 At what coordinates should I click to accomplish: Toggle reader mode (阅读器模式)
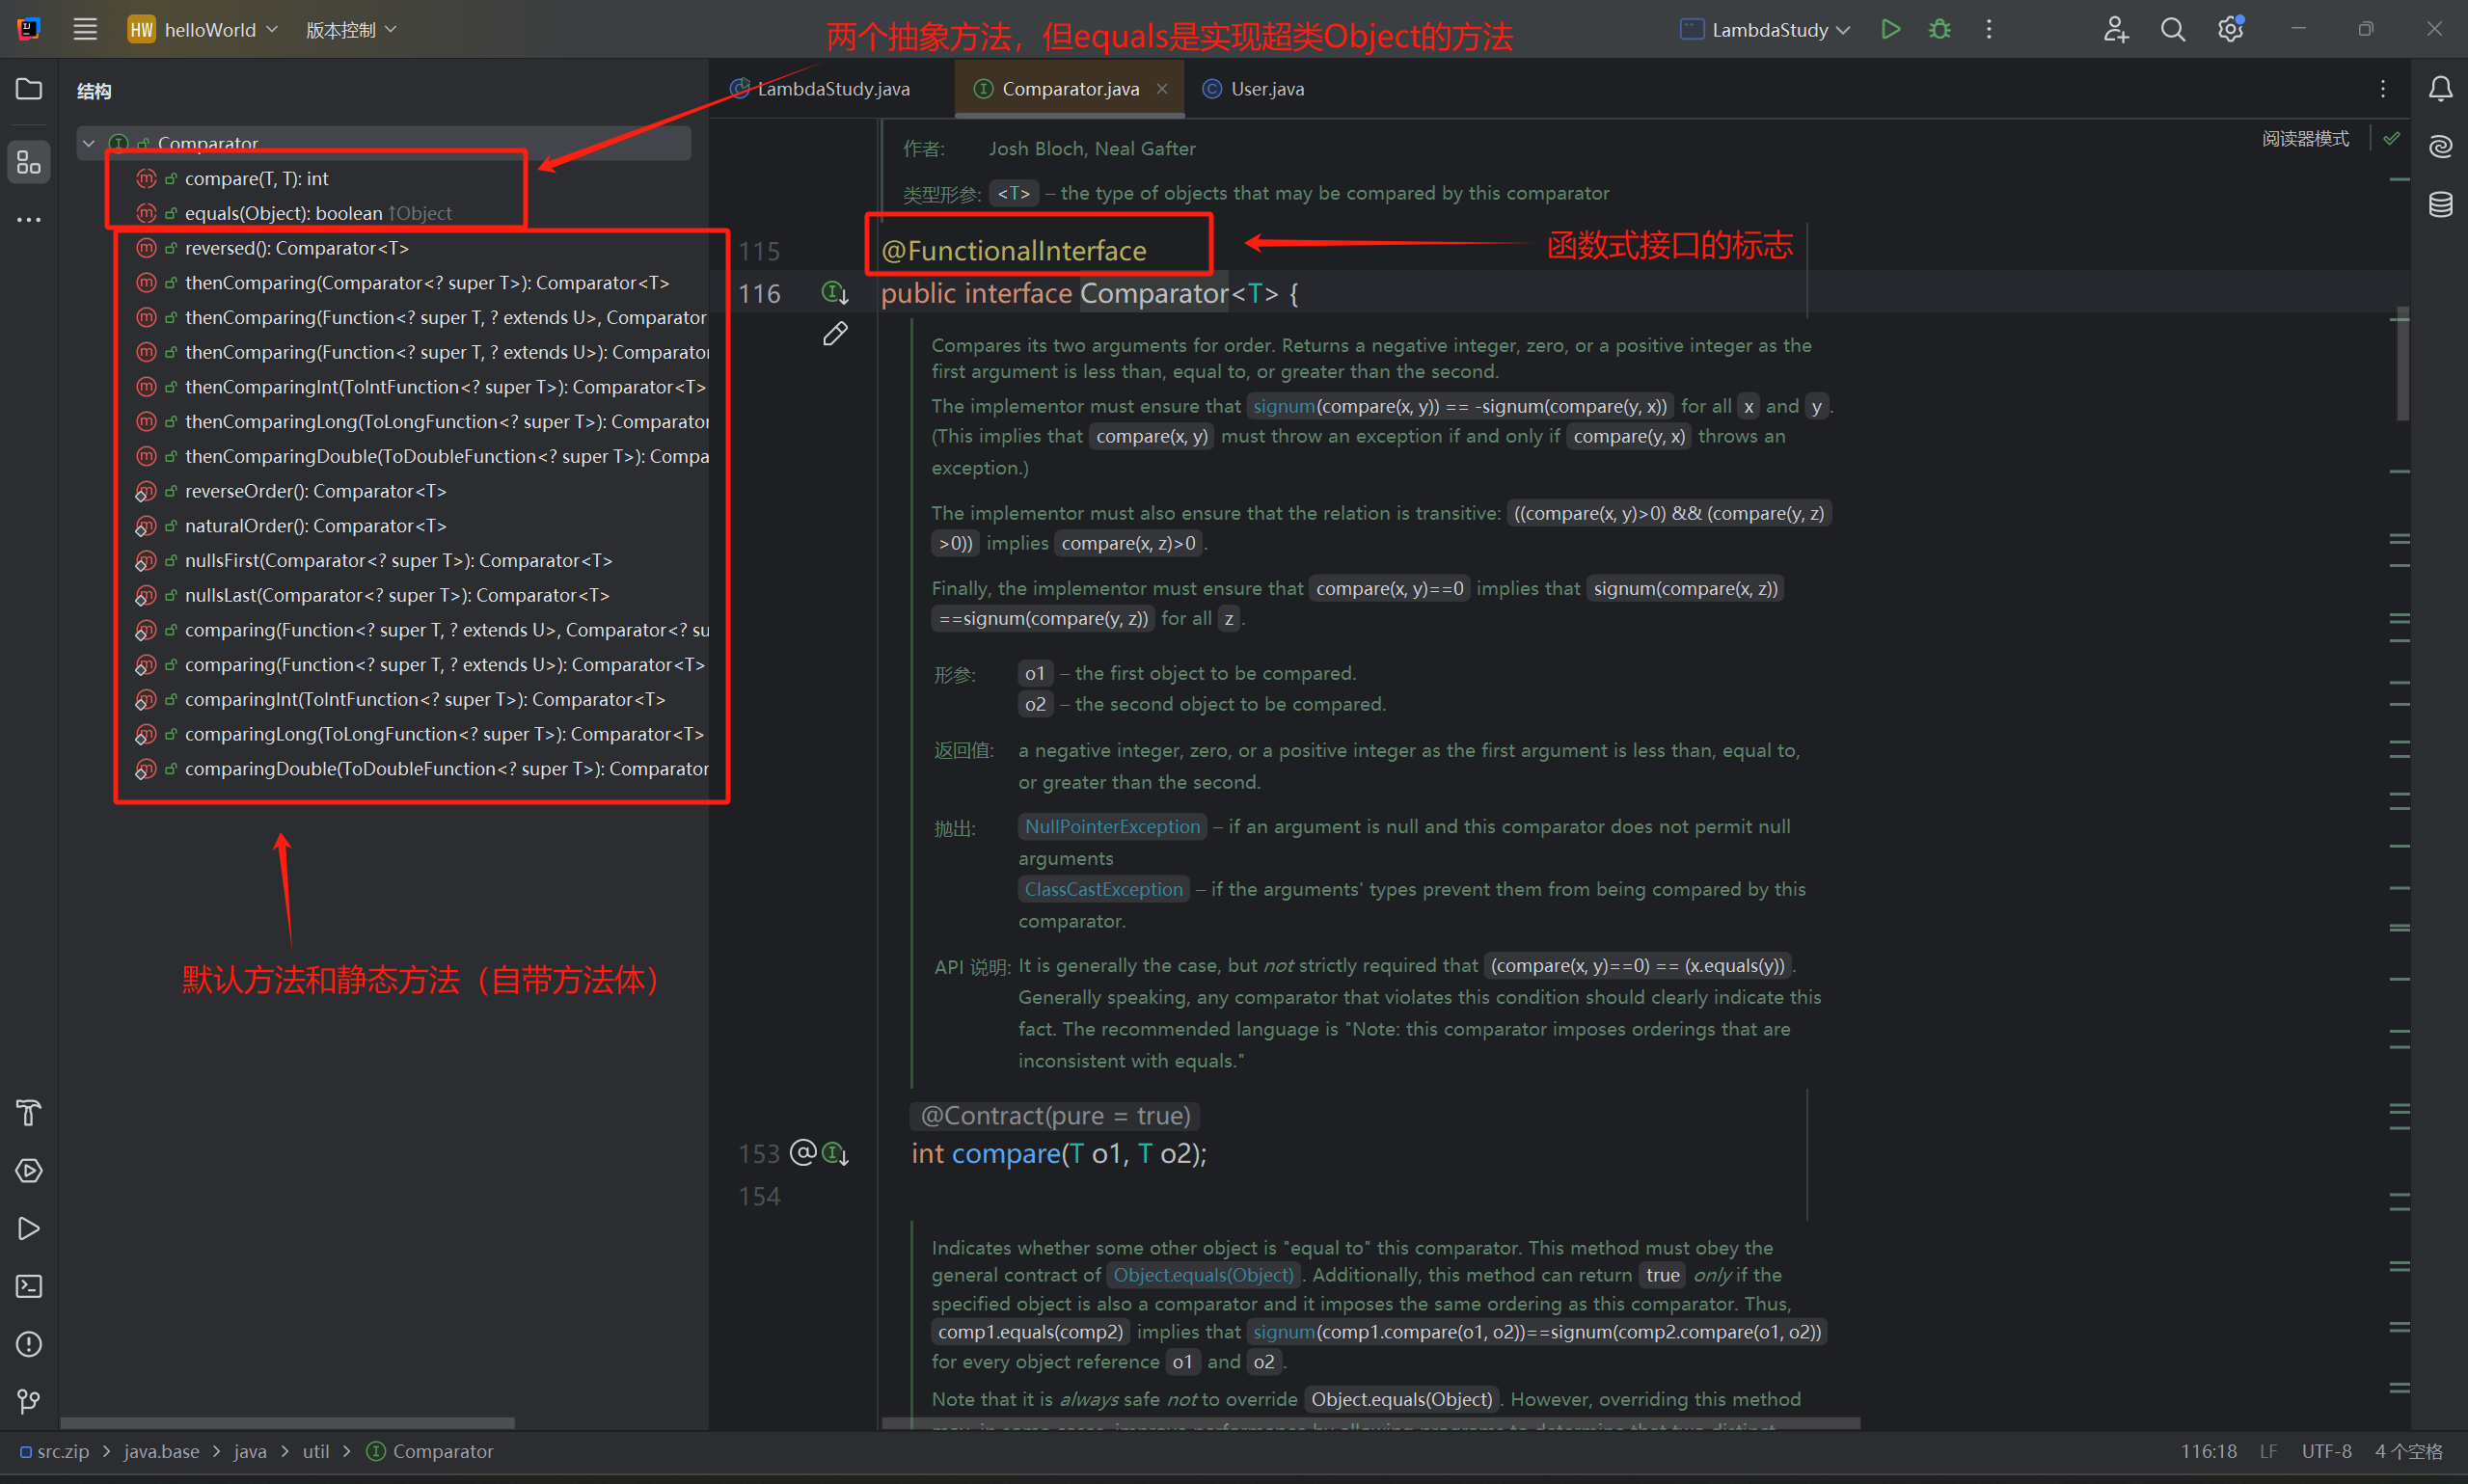(x=2304, y=139)
